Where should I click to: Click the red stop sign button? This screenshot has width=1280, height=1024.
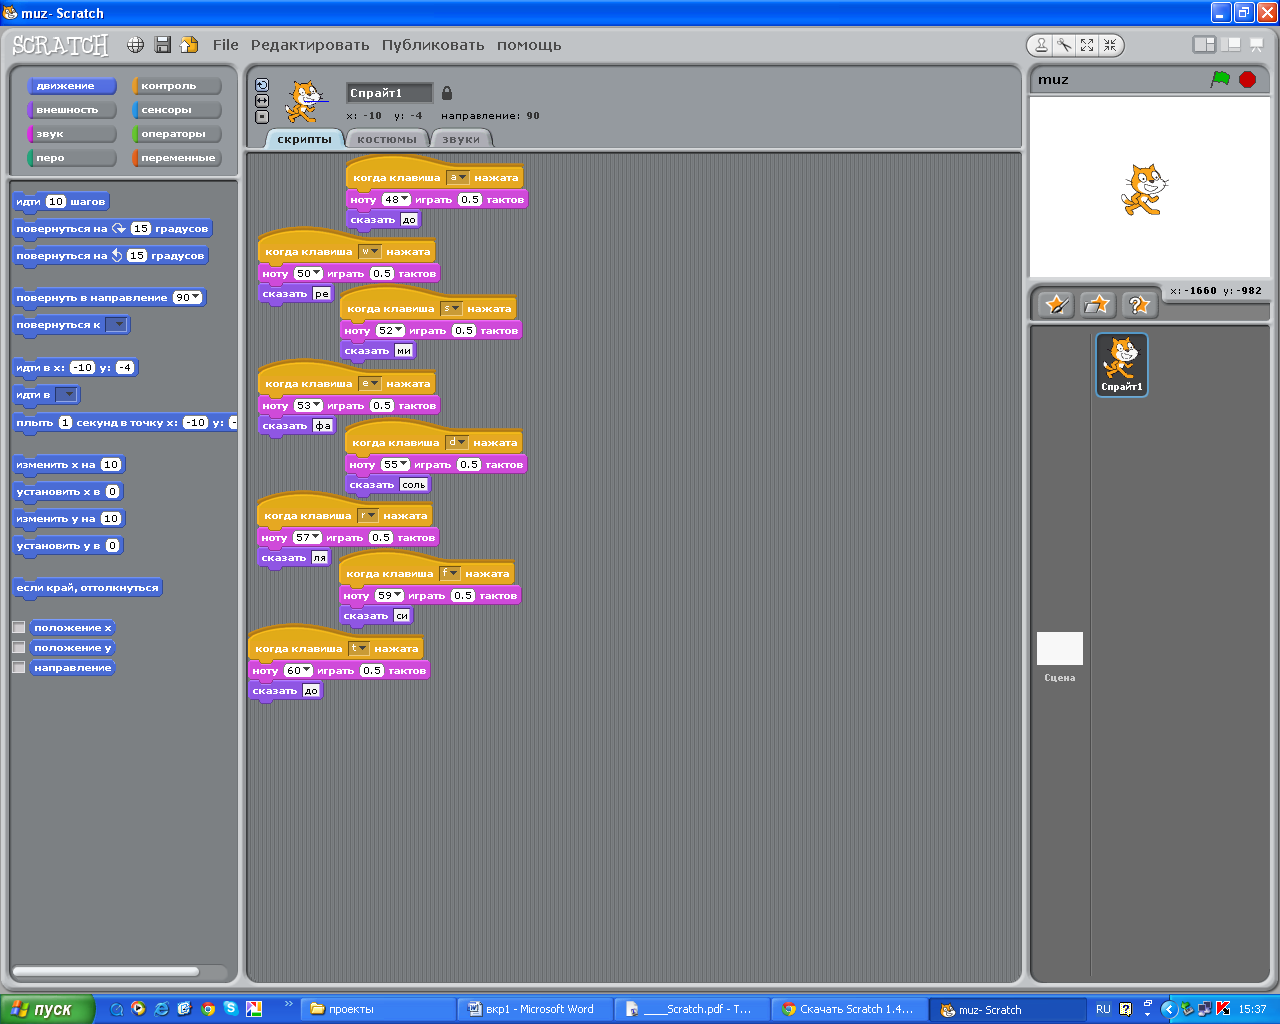tap(1247, 79)
